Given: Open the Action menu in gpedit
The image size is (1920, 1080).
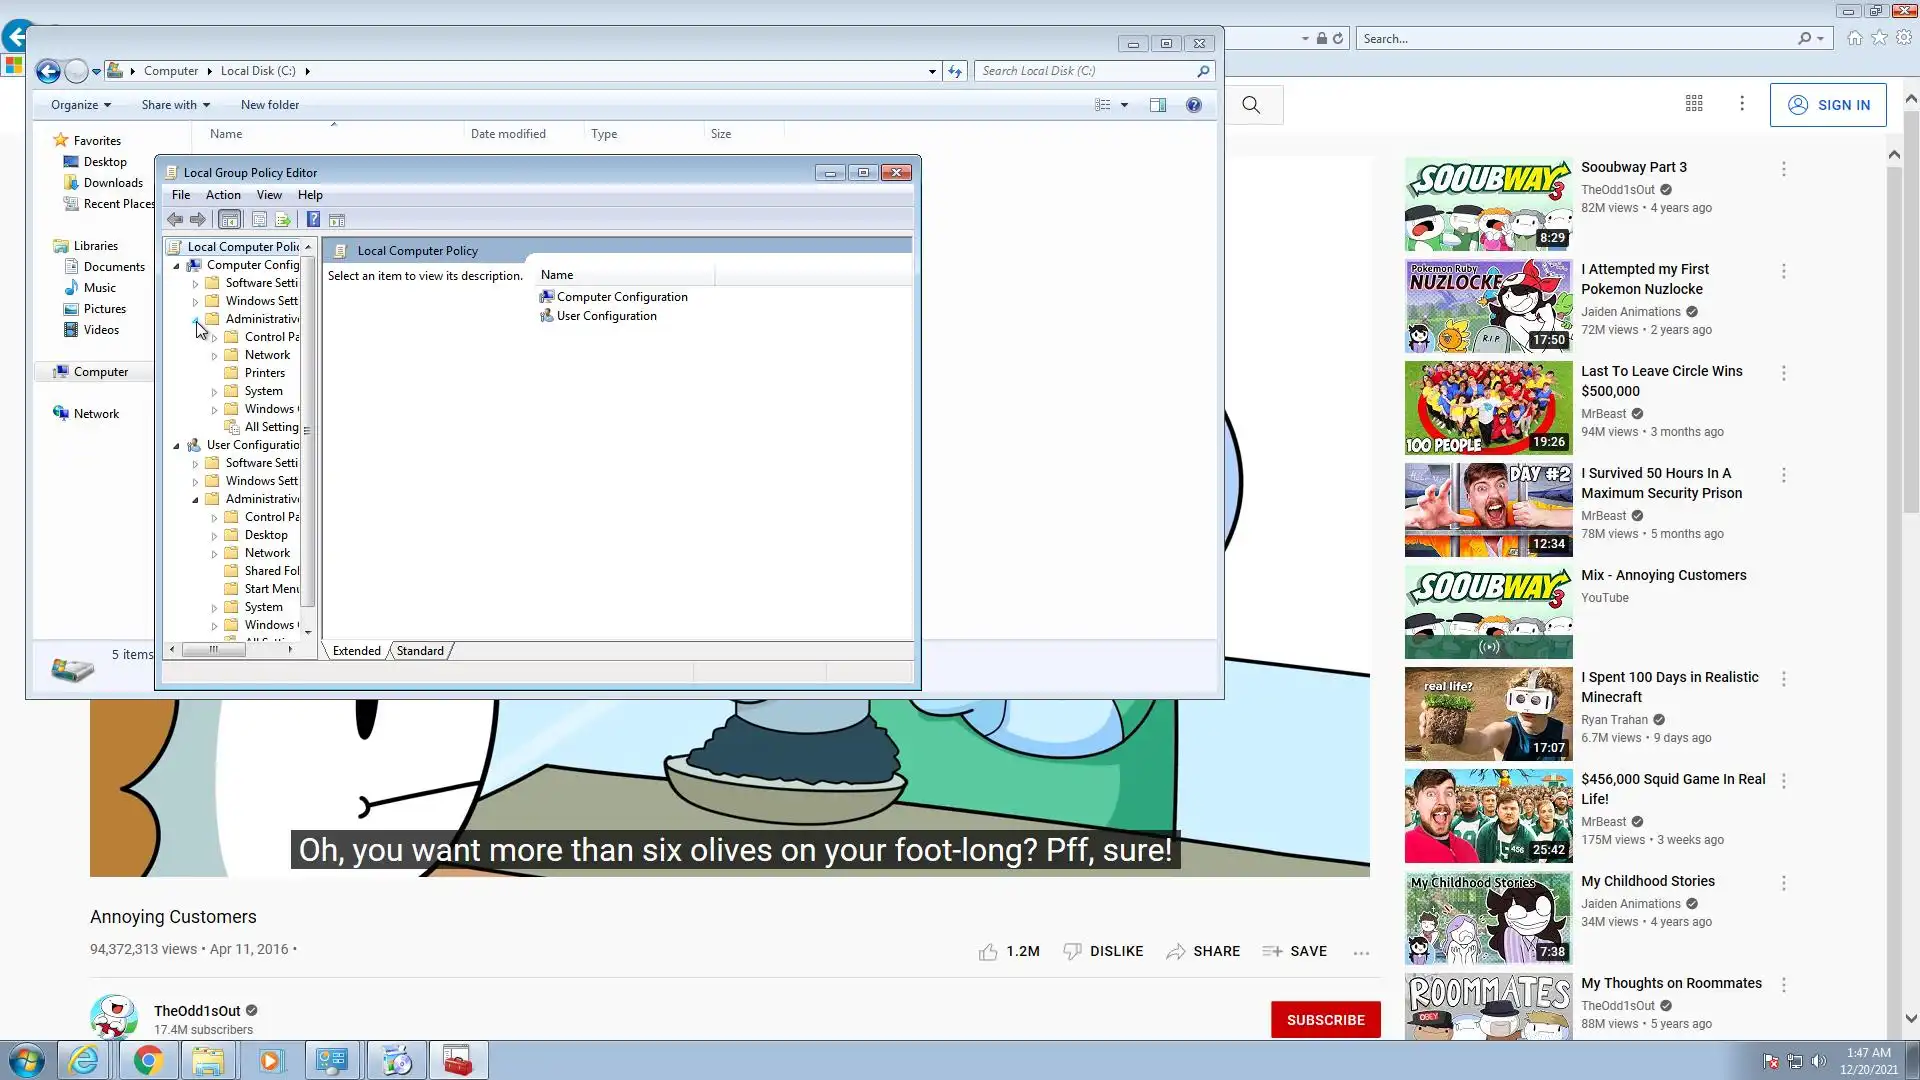Looking at the screenshot, I should pos(223,195).
